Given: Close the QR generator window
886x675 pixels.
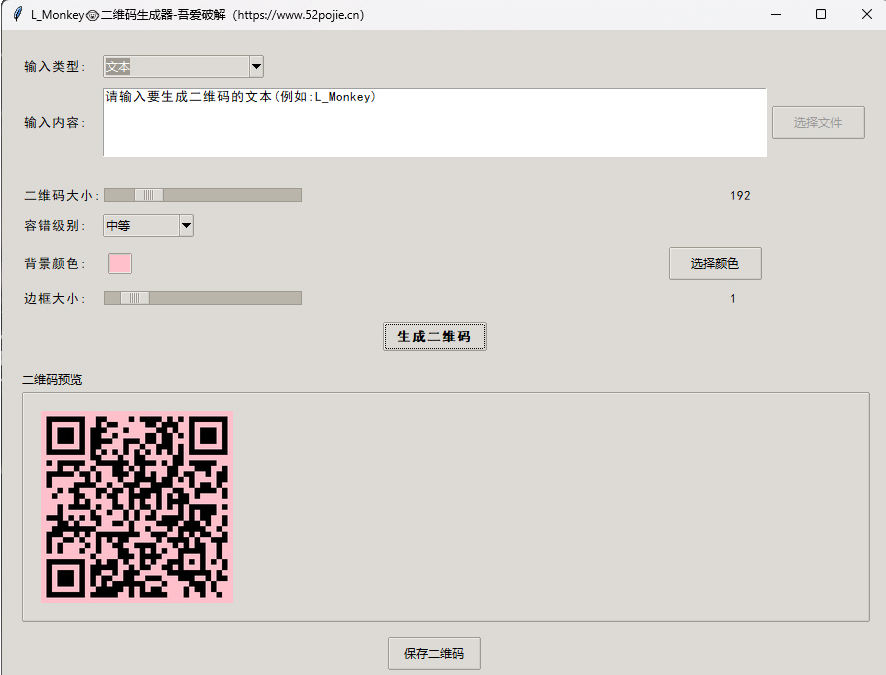Looking at the screenshot, I should 867,14.
